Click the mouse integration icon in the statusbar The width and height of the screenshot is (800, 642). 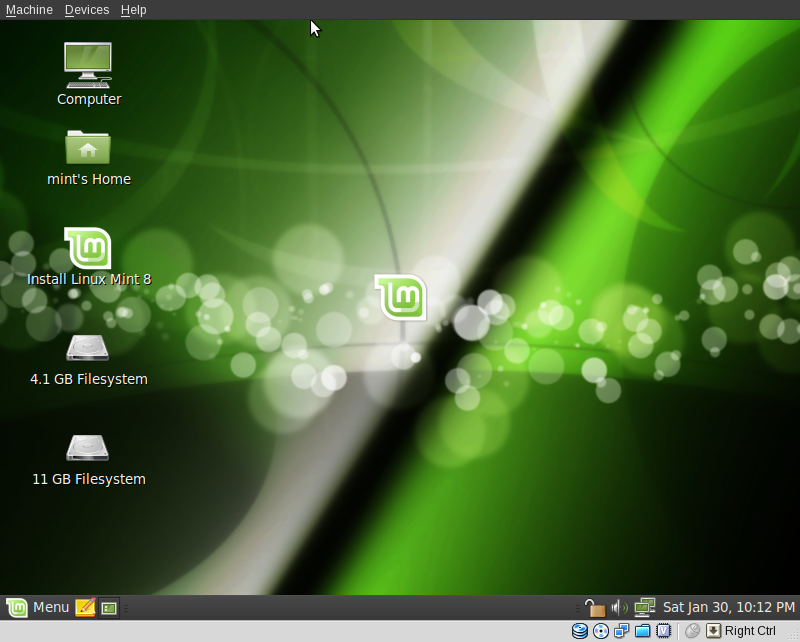point(691,630)
